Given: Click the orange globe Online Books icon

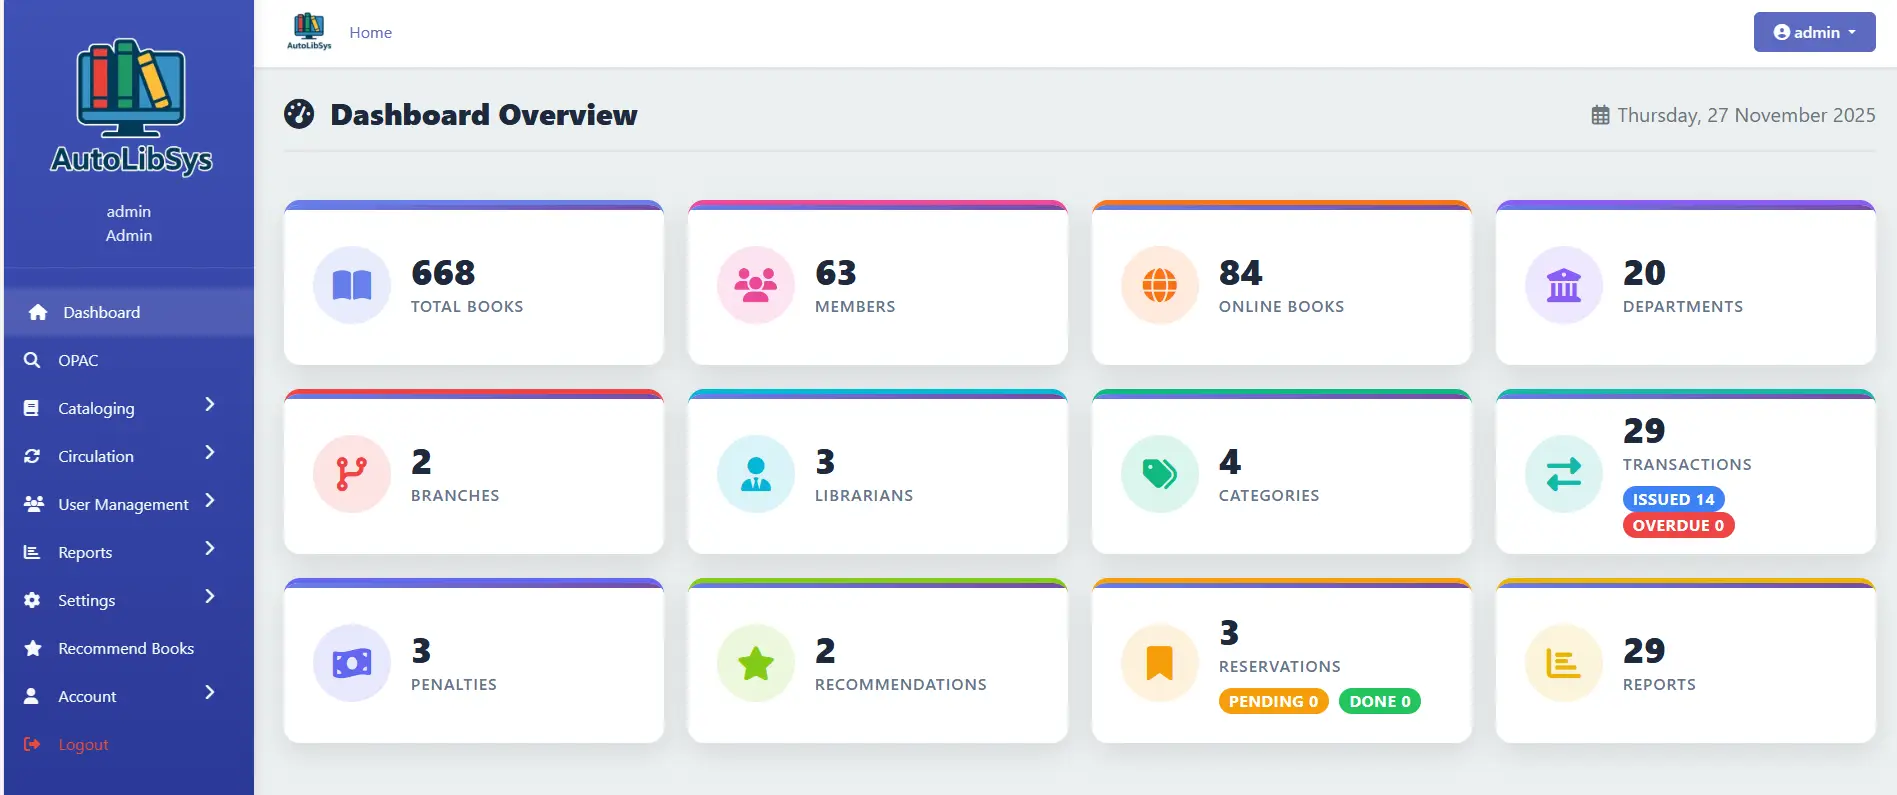Looking at the screenshot, I should tap(1159, 286).
